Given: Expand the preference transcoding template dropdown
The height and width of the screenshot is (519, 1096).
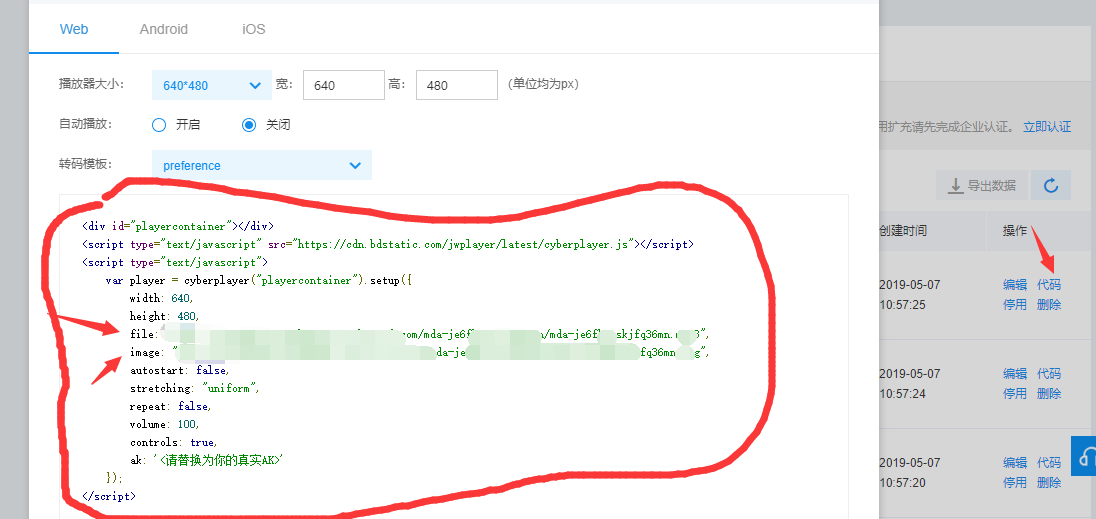Looking at the screenshot, I should tap(261, 166).
